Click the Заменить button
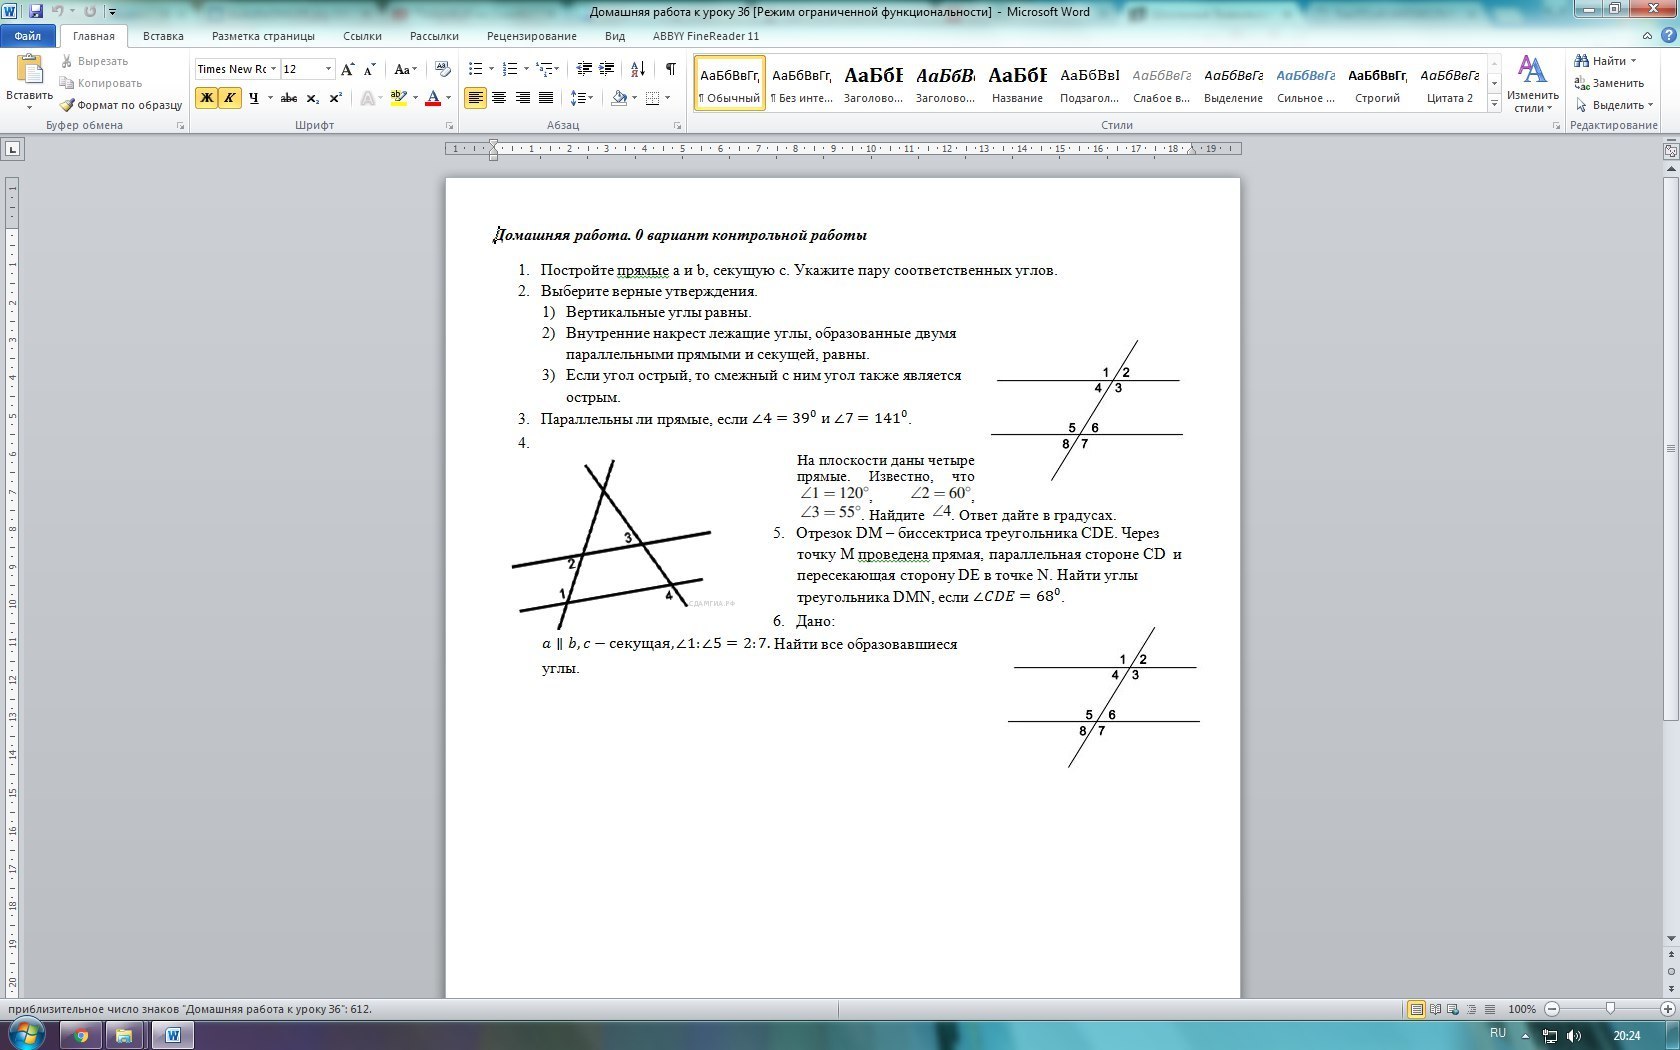Viewport: 1680px width, 1050px height. 1609,83
